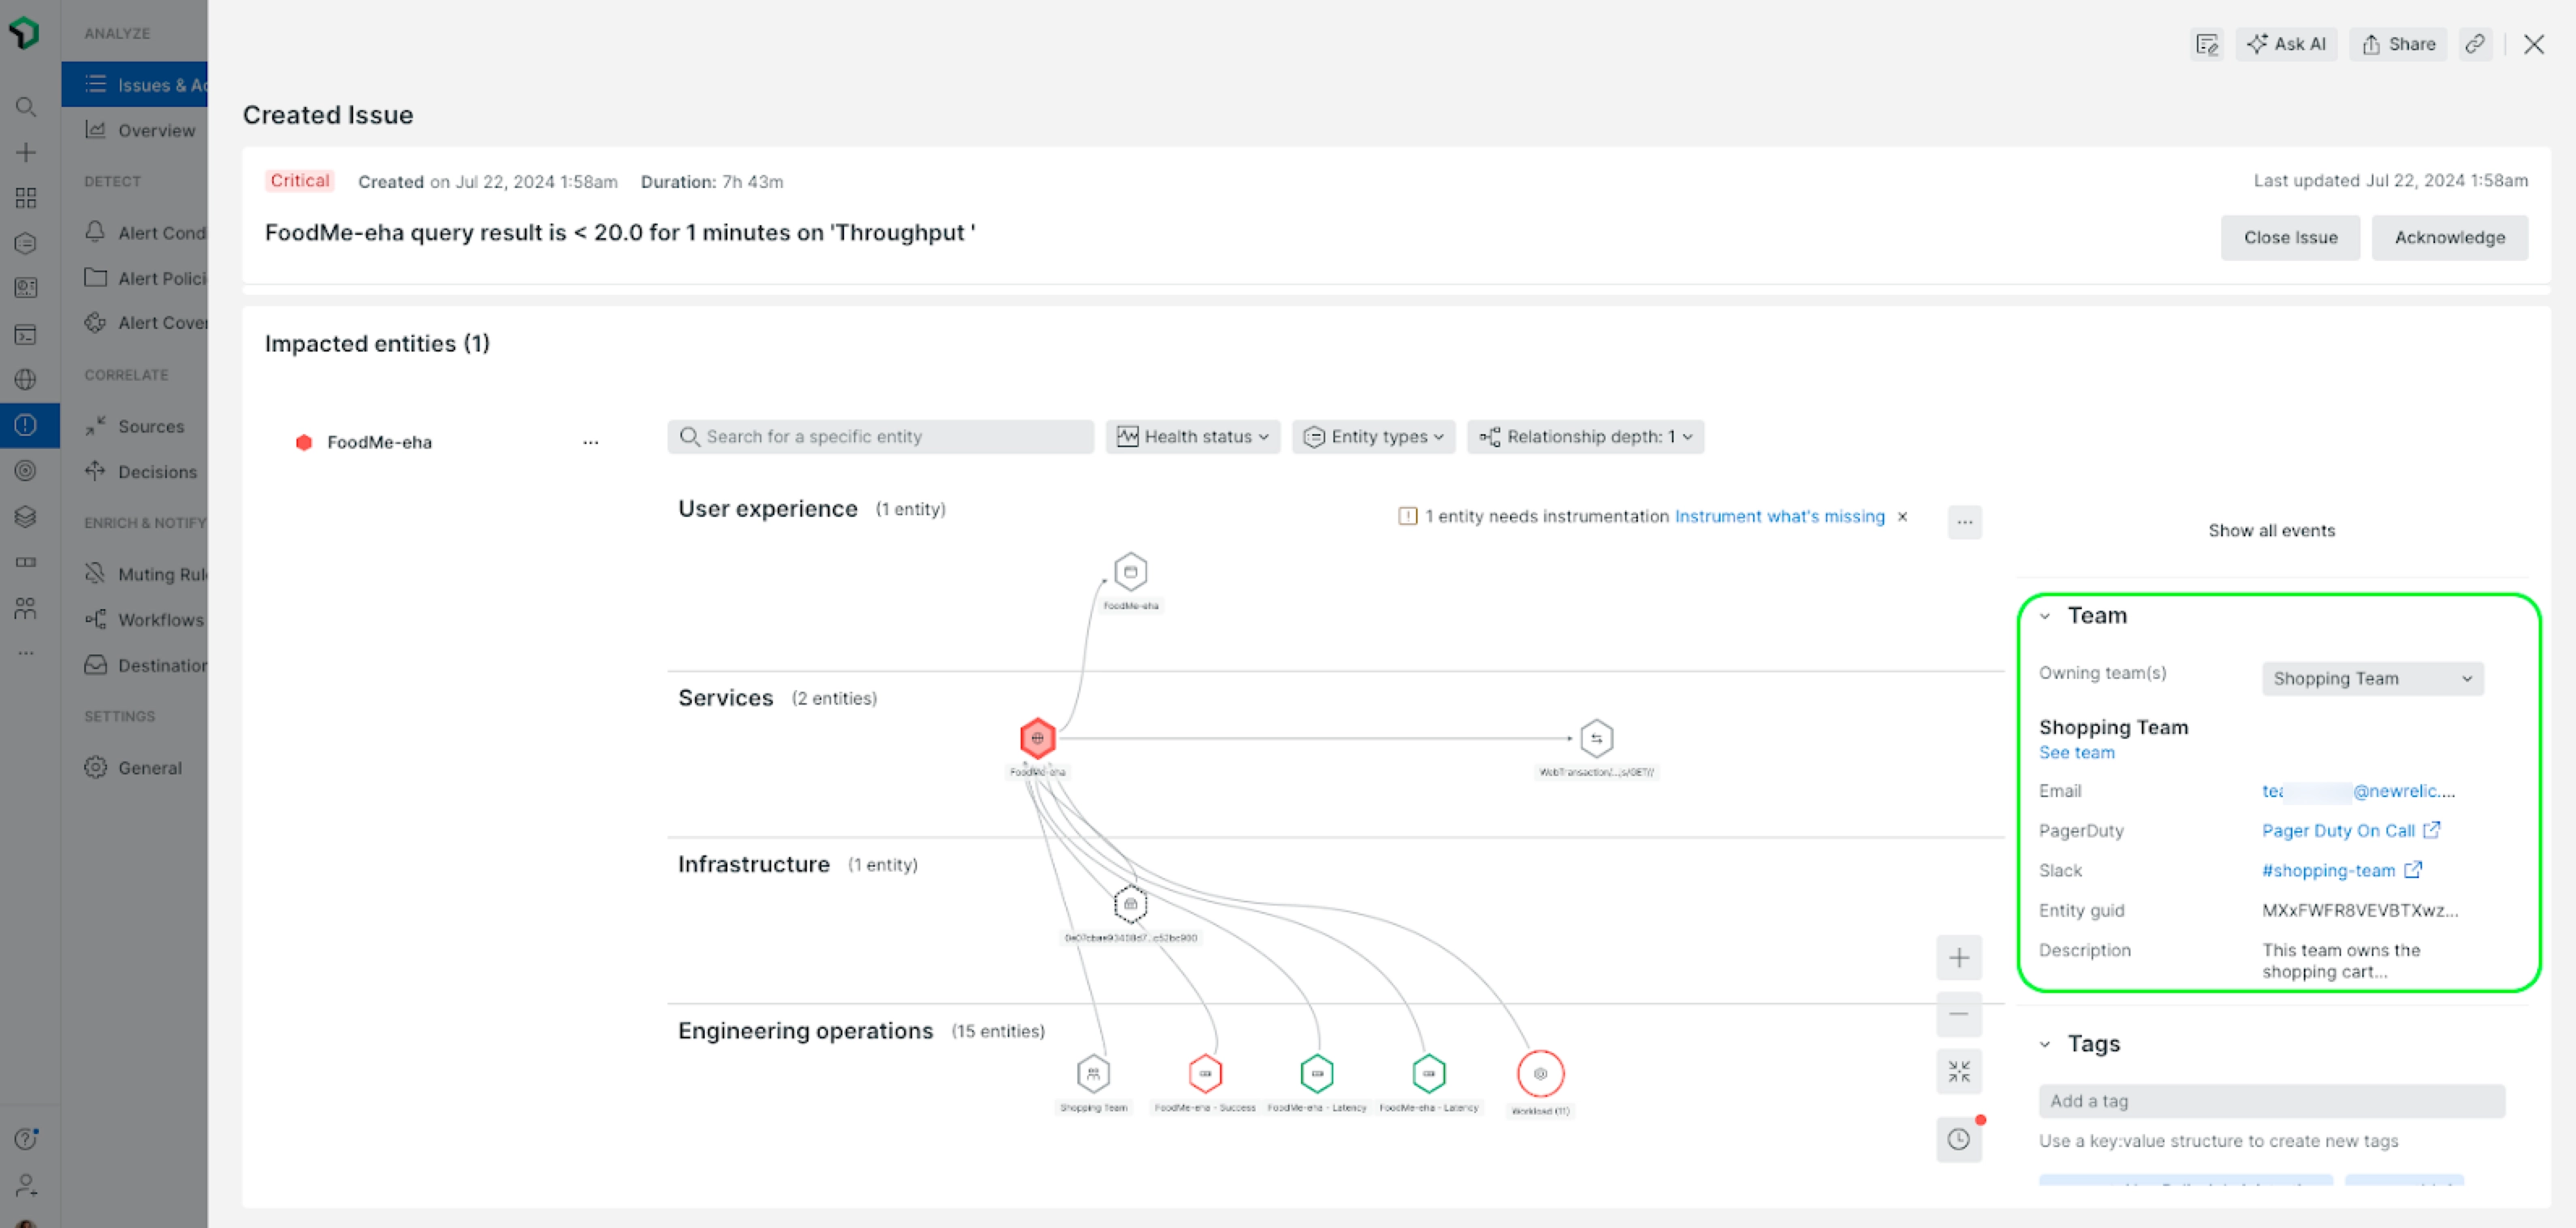Collapse the Team section chevron
Viewport: 2576px width, 1228px height.
click(2045, 616)
